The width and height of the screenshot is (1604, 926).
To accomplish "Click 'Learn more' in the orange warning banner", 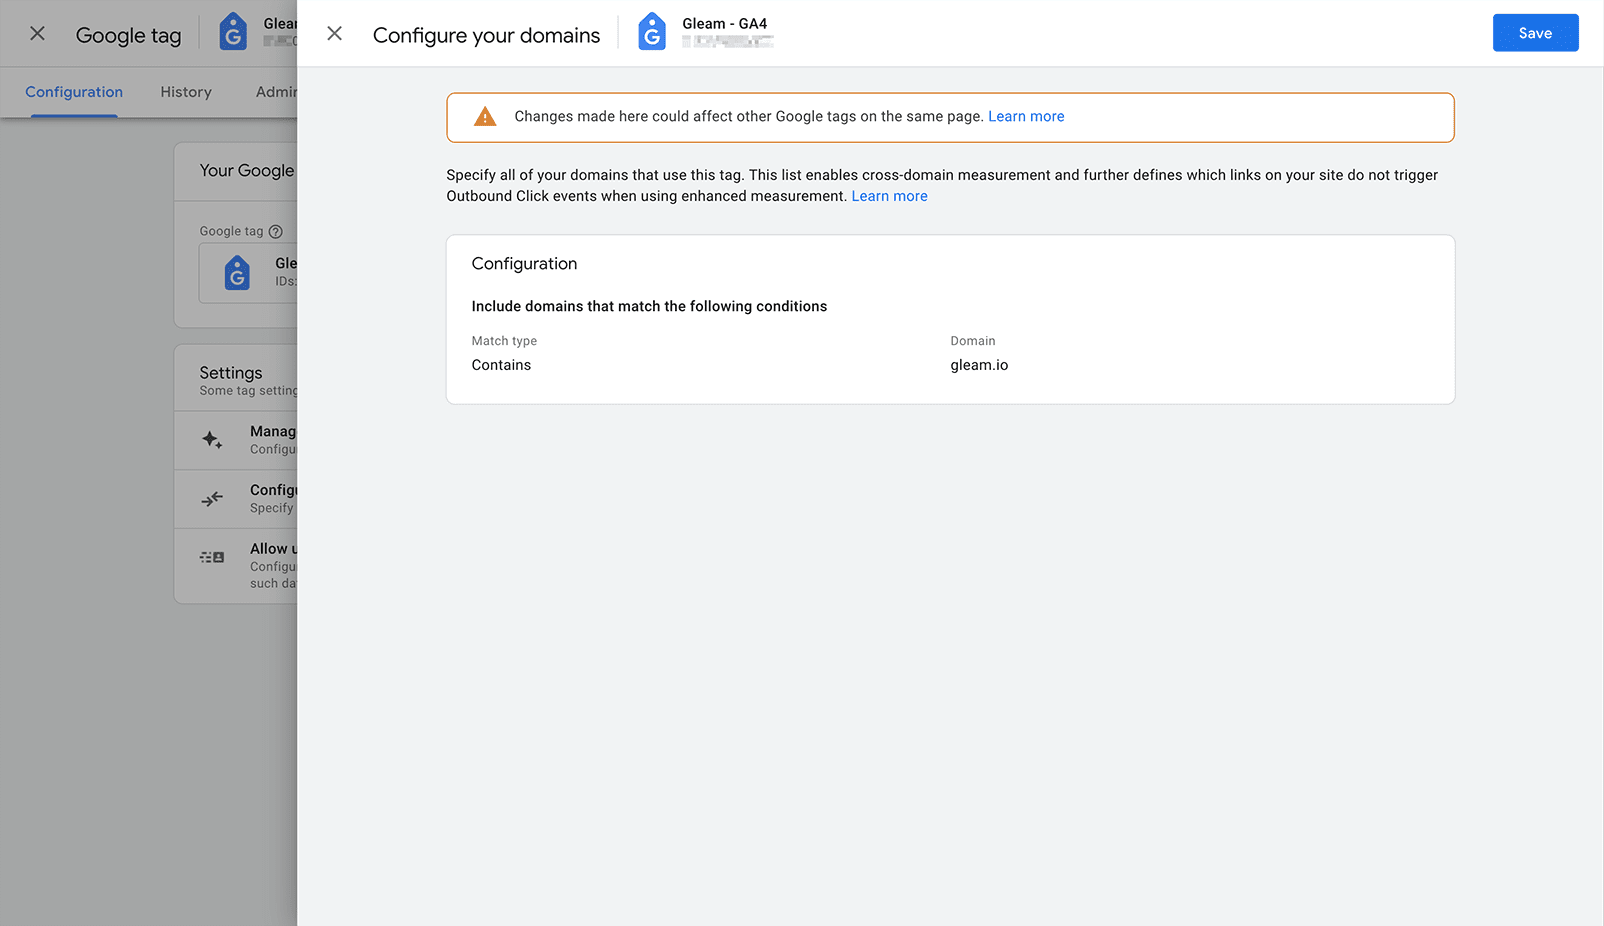I will pyautogui.click(x=1026, y=116).
